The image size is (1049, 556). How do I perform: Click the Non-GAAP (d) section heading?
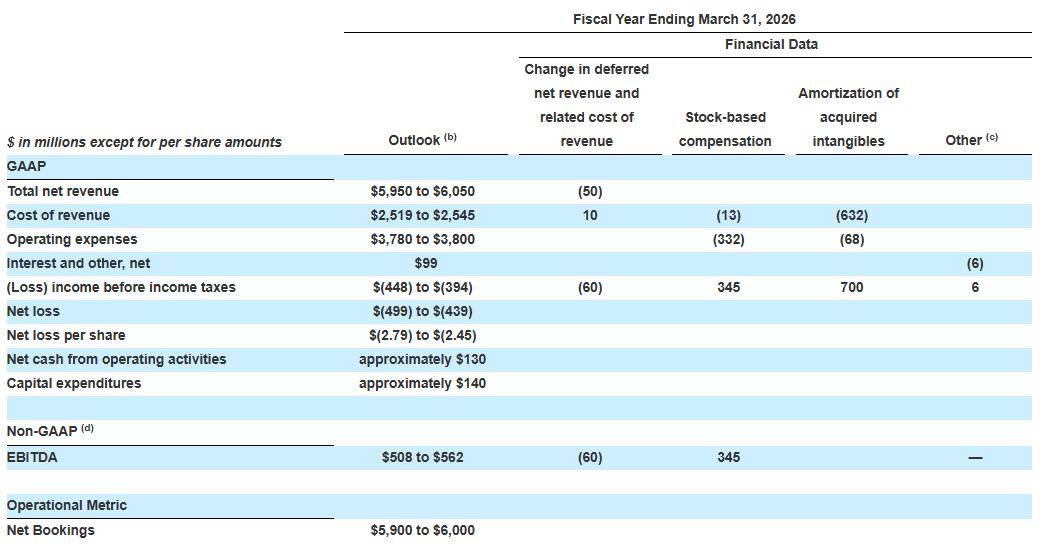(x=50, y=431)
